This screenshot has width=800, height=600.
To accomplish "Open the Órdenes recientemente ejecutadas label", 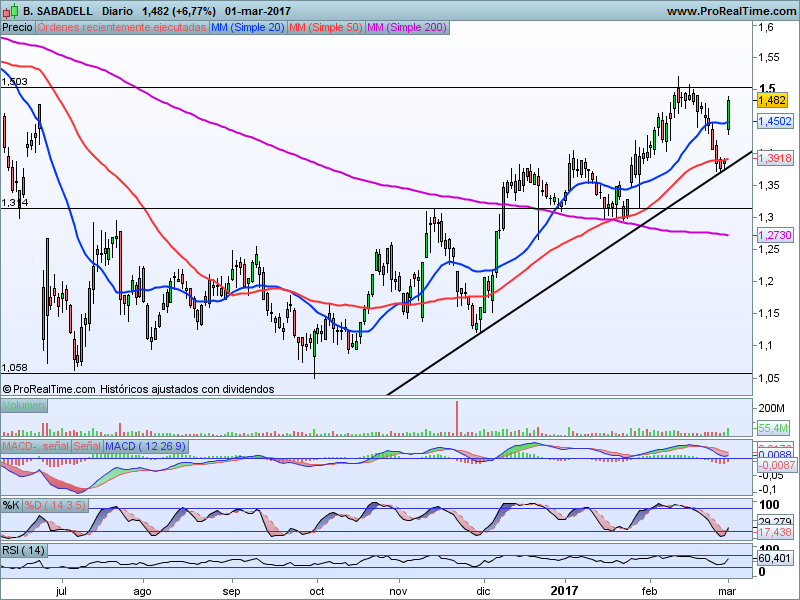I will click(x=122, y=28).
